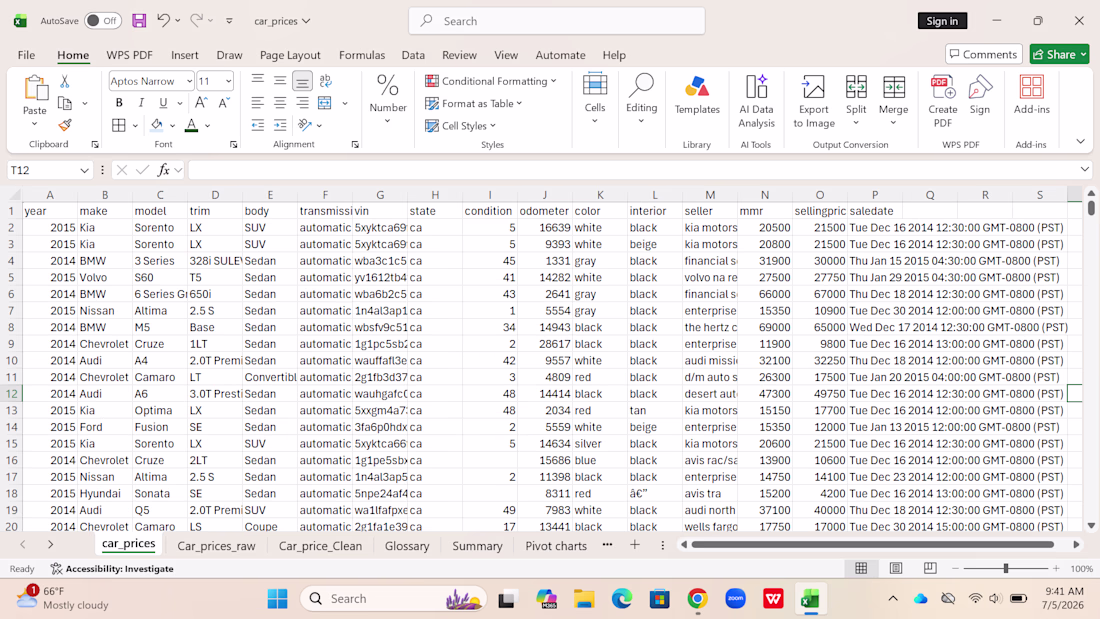Open the Orientation text rotation tool
This screenshot has height=619, width=1100.
(304, 126)
